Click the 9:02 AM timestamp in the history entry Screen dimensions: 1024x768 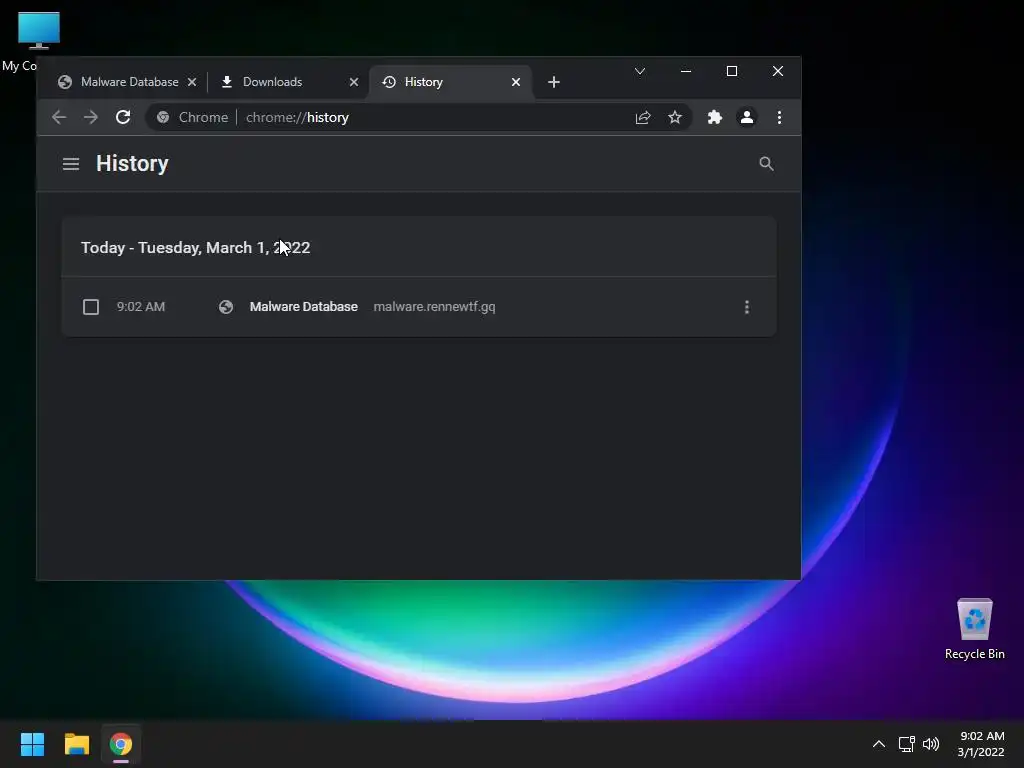pyautogui.click(x=140, y=307)
